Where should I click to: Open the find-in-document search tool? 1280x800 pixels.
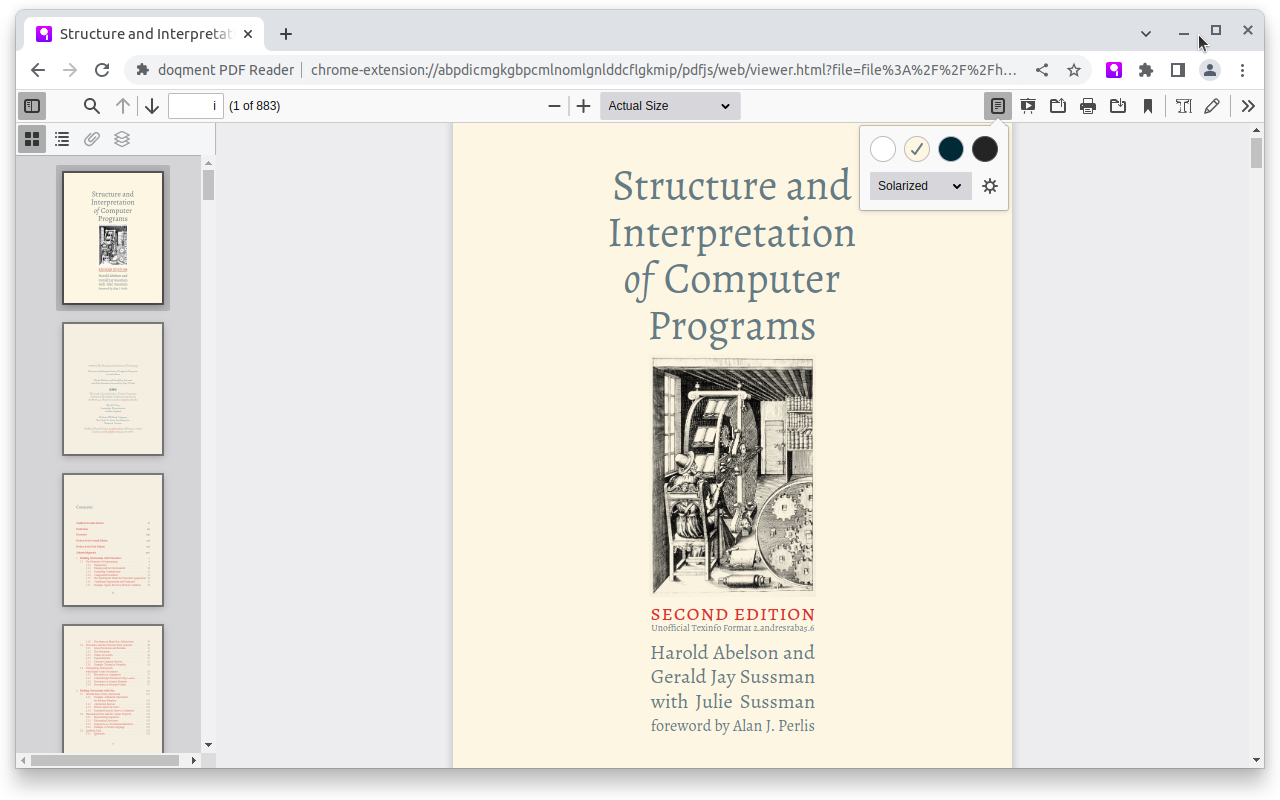(x=91, y=106)
